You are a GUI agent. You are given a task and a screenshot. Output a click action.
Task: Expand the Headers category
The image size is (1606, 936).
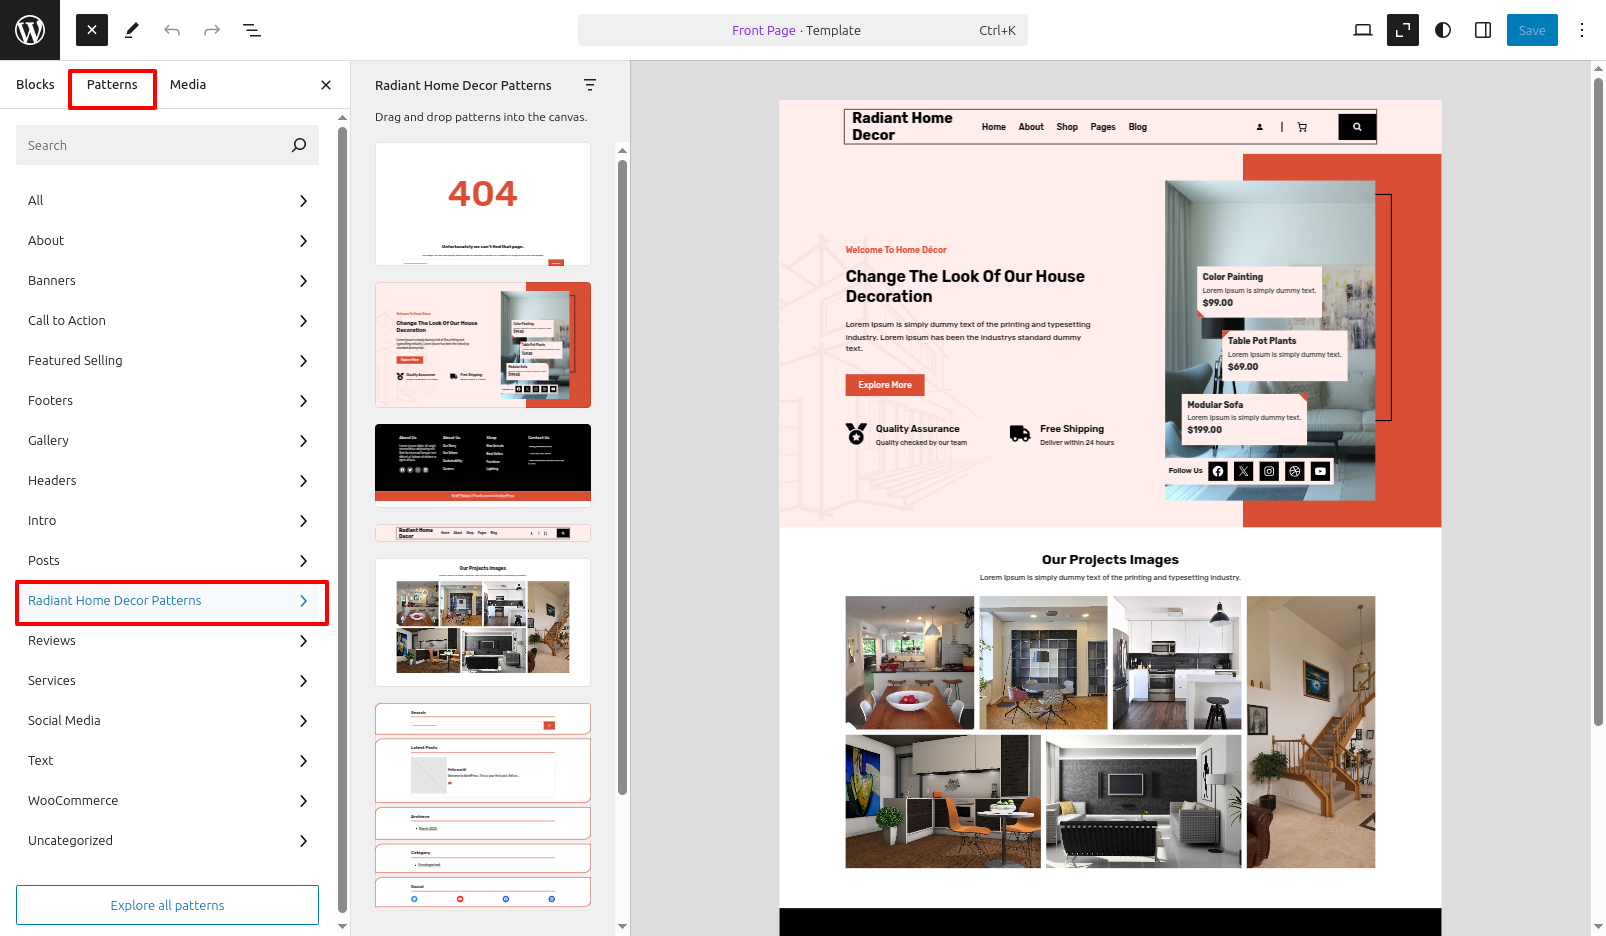pos(167,481)
